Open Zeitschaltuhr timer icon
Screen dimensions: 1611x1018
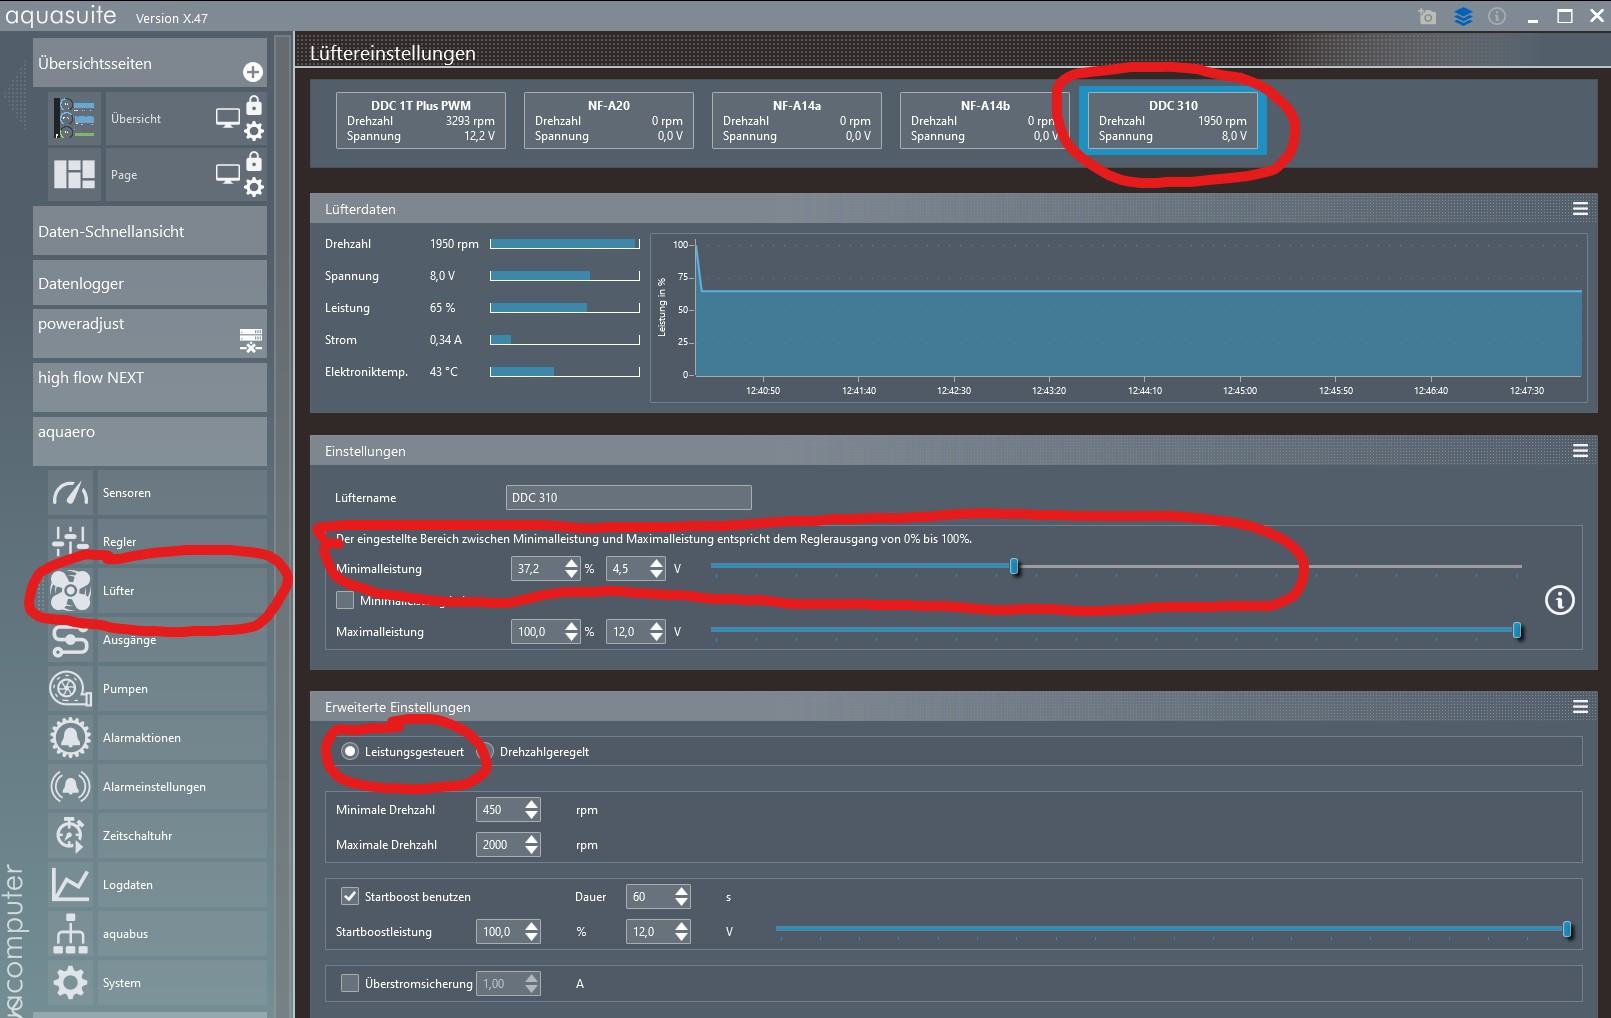tap(70, 836)
